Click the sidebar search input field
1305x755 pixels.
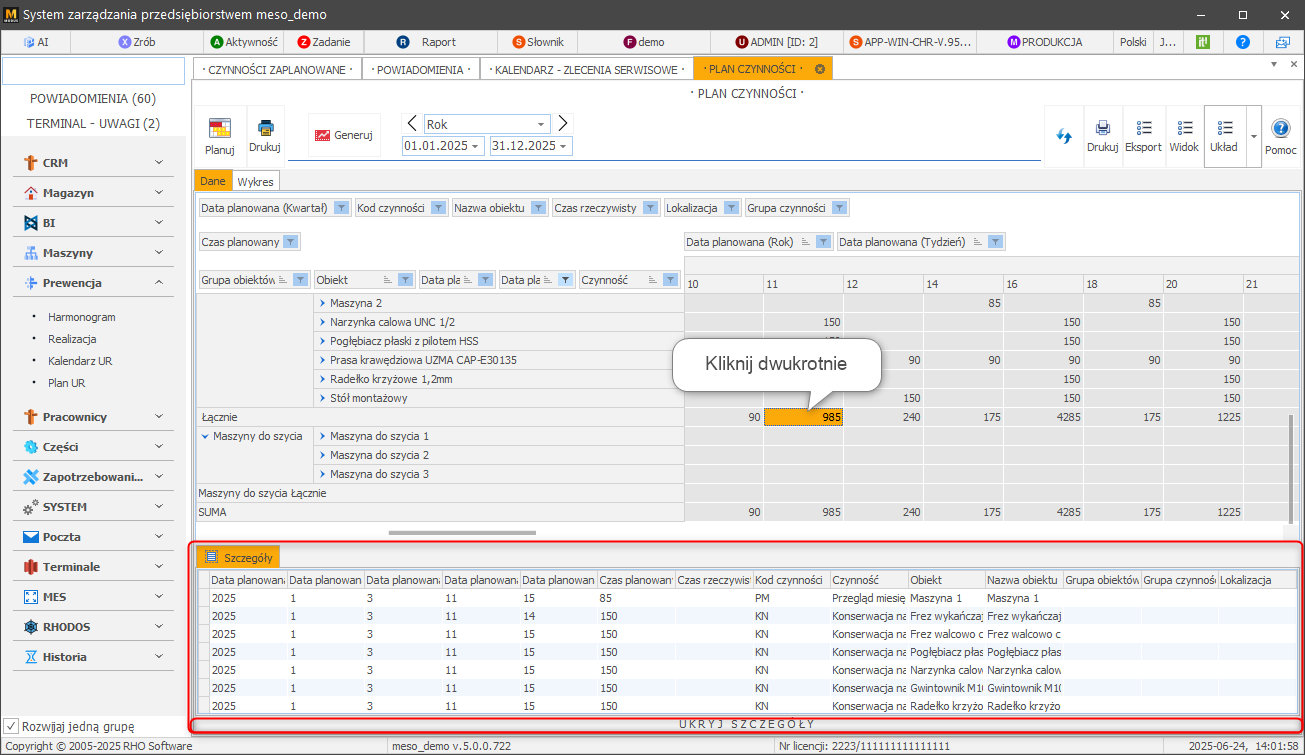(x=93, y=71)
